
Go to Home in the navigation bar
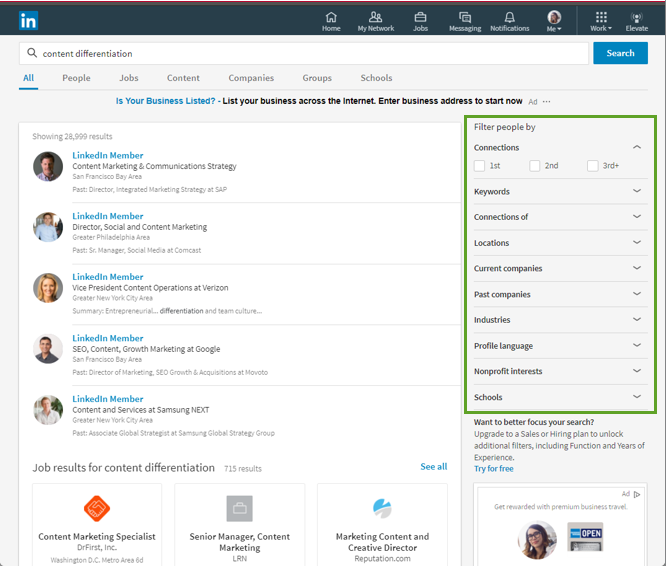[331, 21]
